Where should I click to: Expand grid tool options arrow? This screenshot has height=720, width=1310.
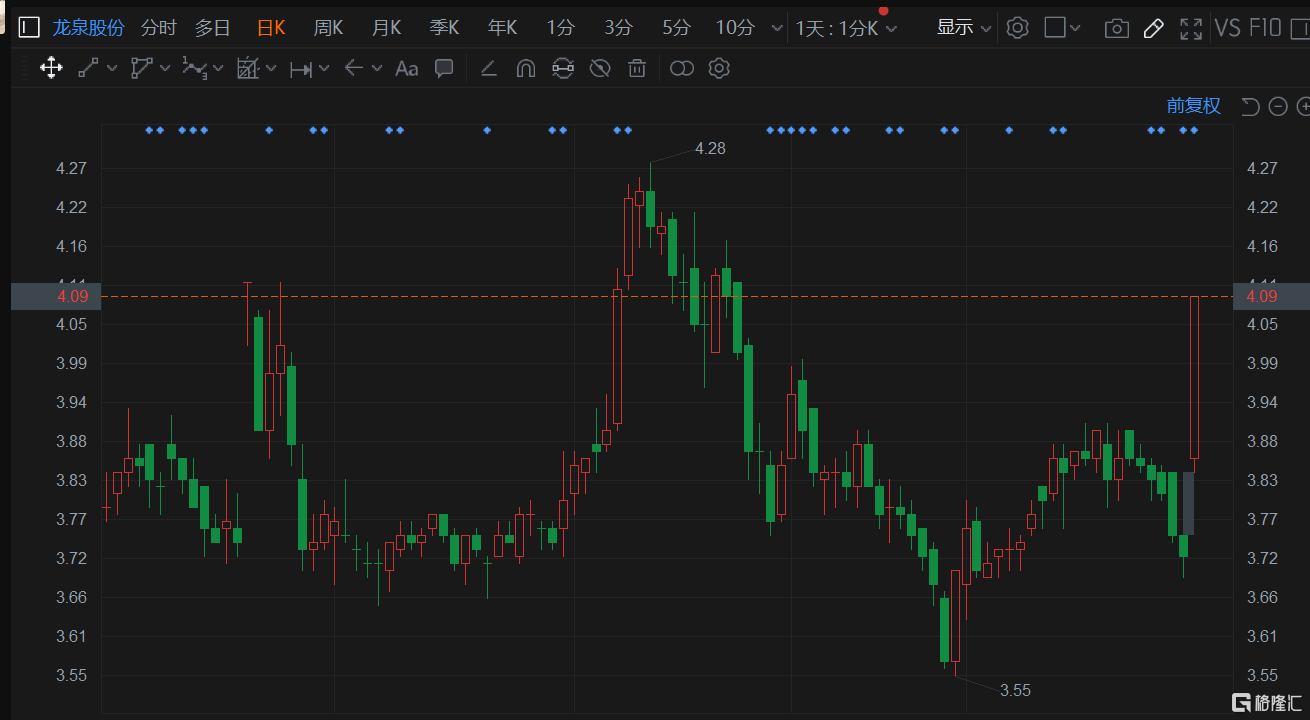pyautogui.click(x=271, y=68)
